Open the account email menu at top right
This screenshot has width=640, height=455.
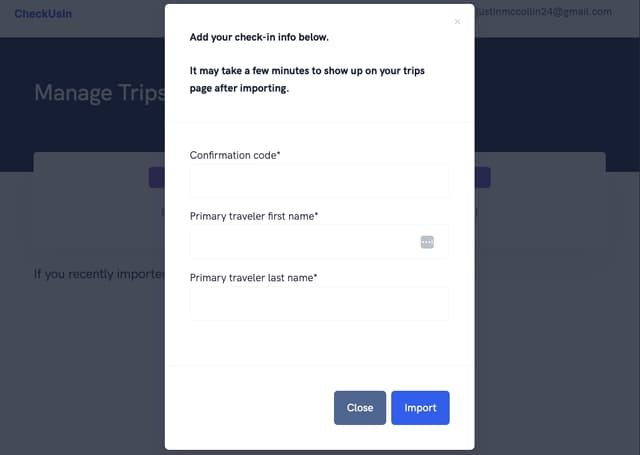point(558,12)
